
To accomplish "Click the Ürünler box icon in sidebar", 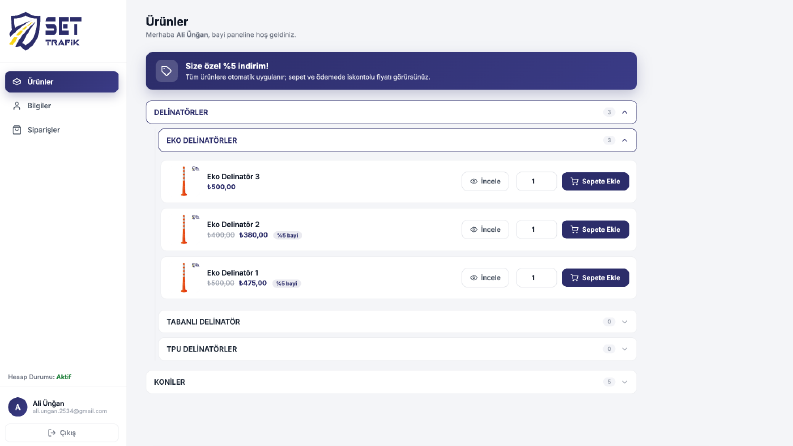I will pyautogui.click(x=17, y=81).
